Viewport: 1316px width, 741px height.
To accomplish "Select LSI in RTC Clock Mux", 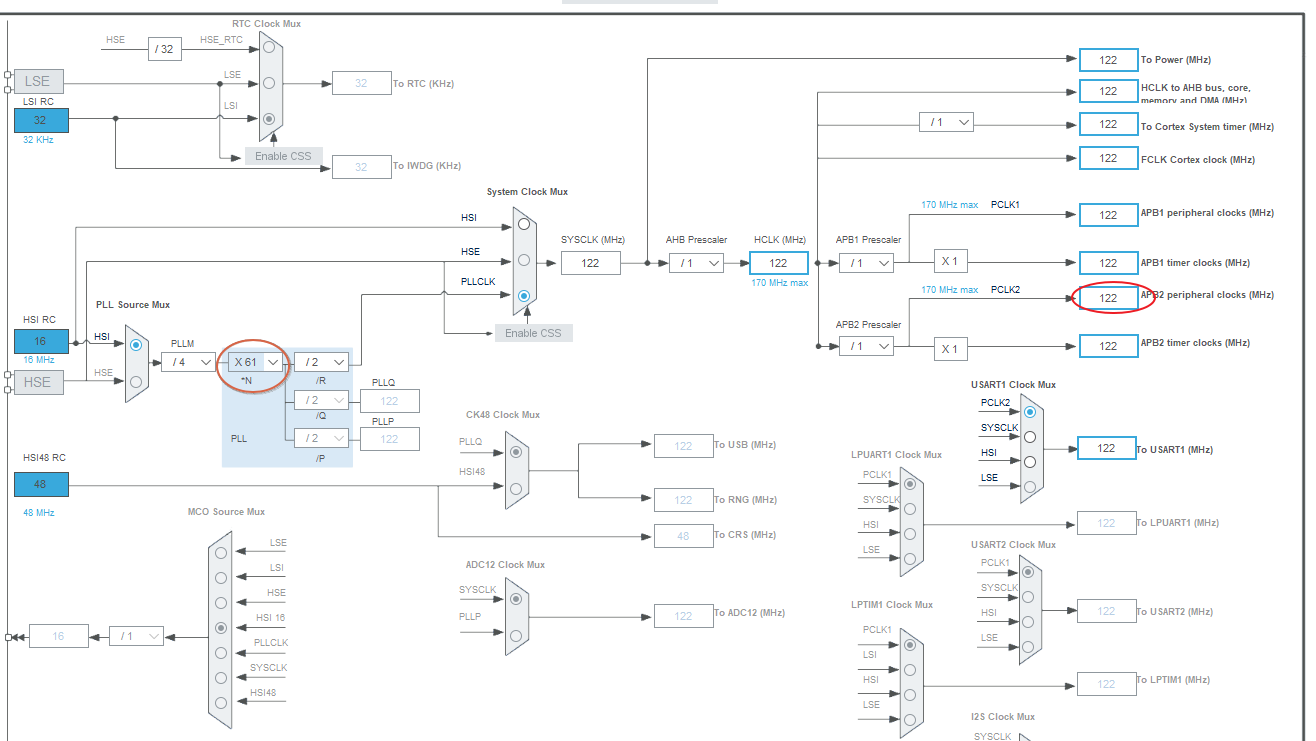I will (269, 118).
